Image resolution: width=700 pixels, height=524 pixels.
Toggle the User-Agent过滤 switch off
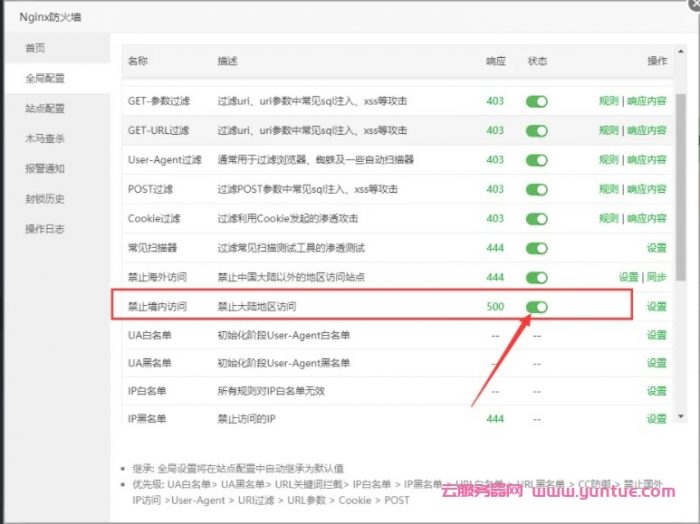(537, 160)
